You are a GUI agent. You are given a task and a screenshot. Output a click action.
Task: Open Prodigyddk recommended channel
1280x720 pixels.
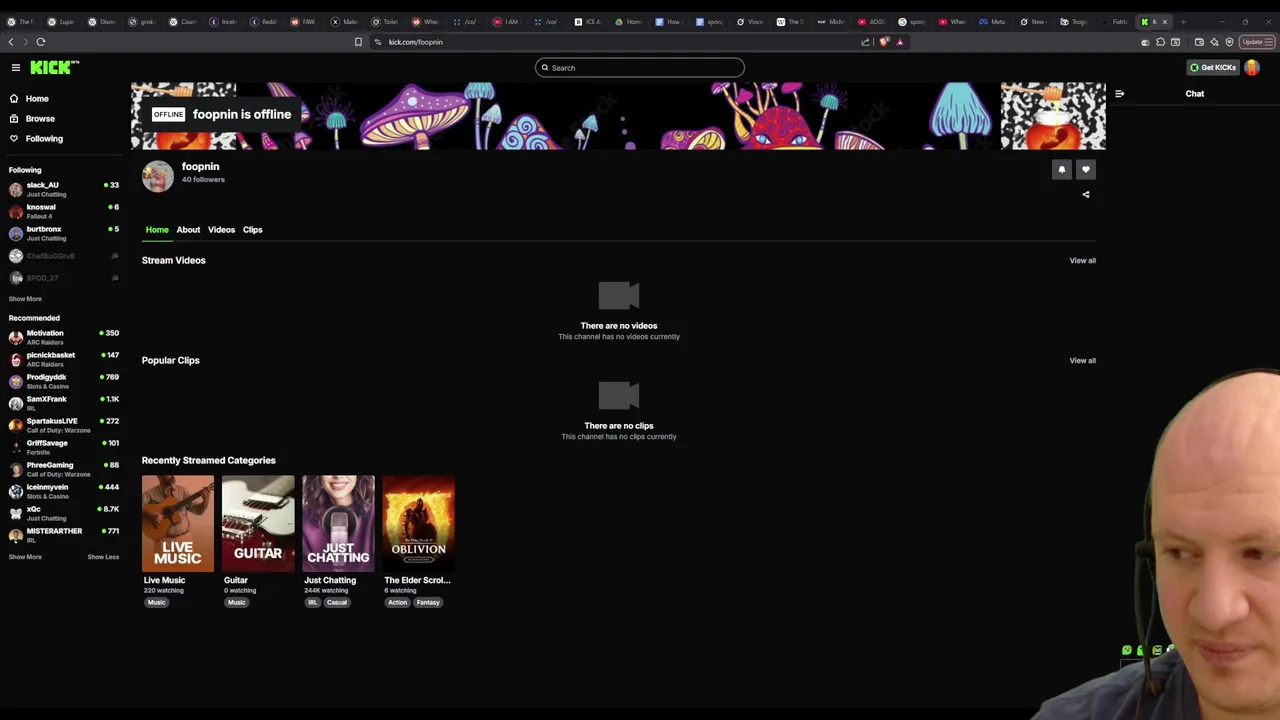[63, 381]
